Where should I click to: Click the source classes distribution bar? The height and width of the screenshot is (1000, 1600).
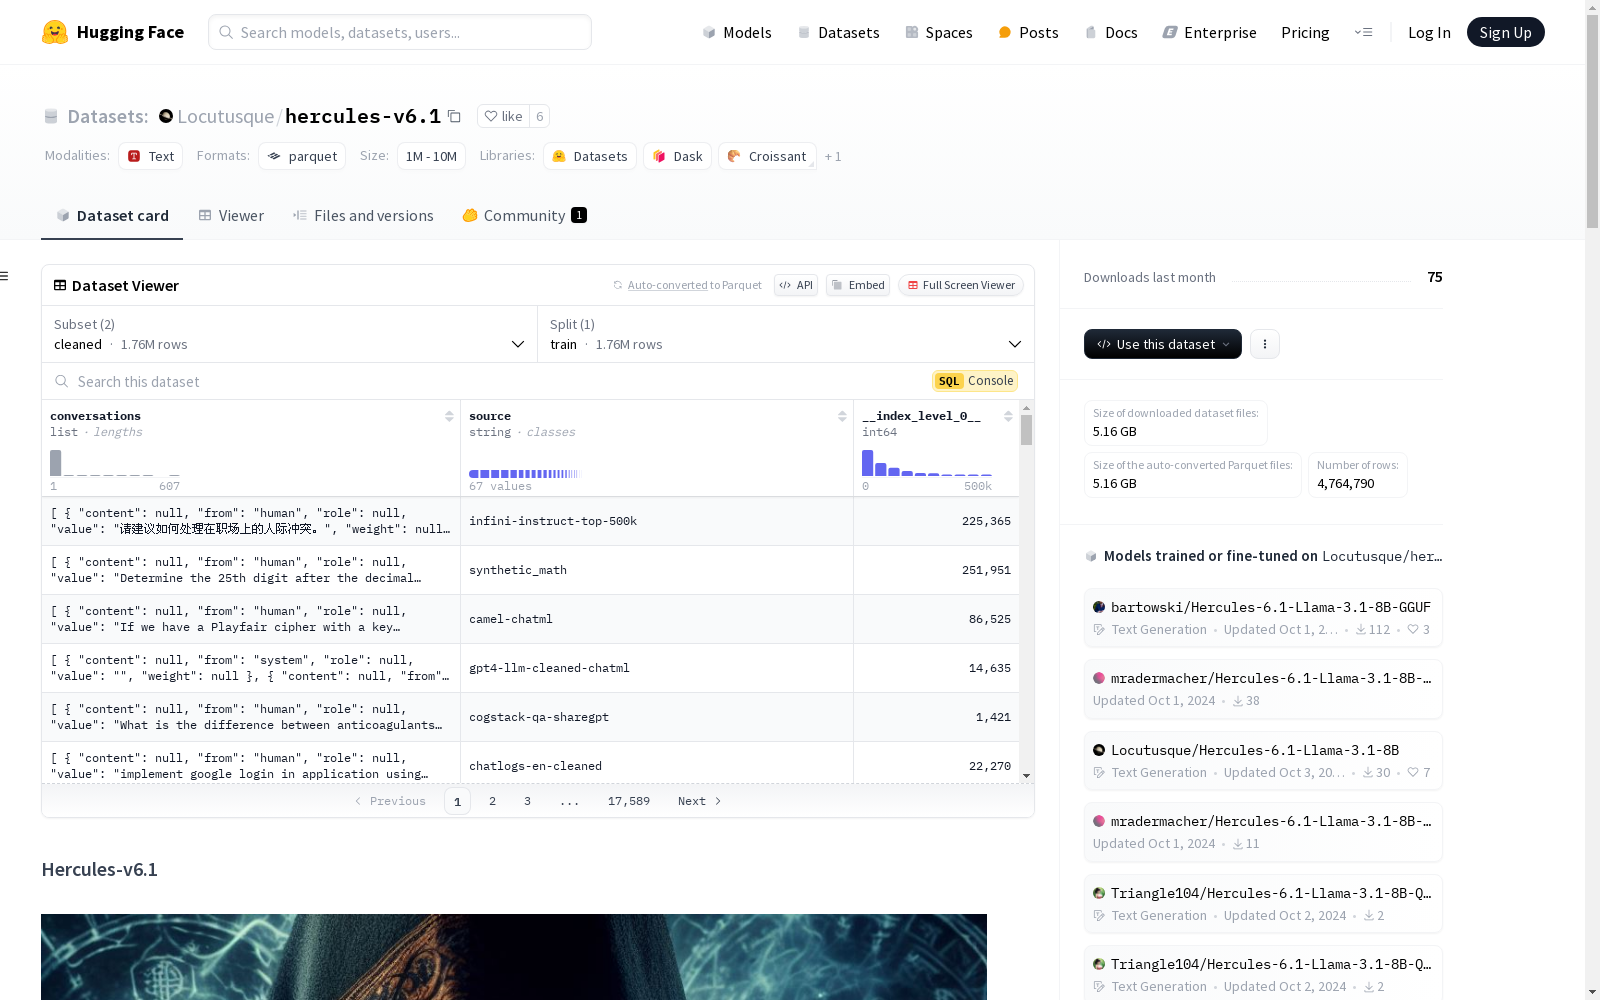(525, 473)
